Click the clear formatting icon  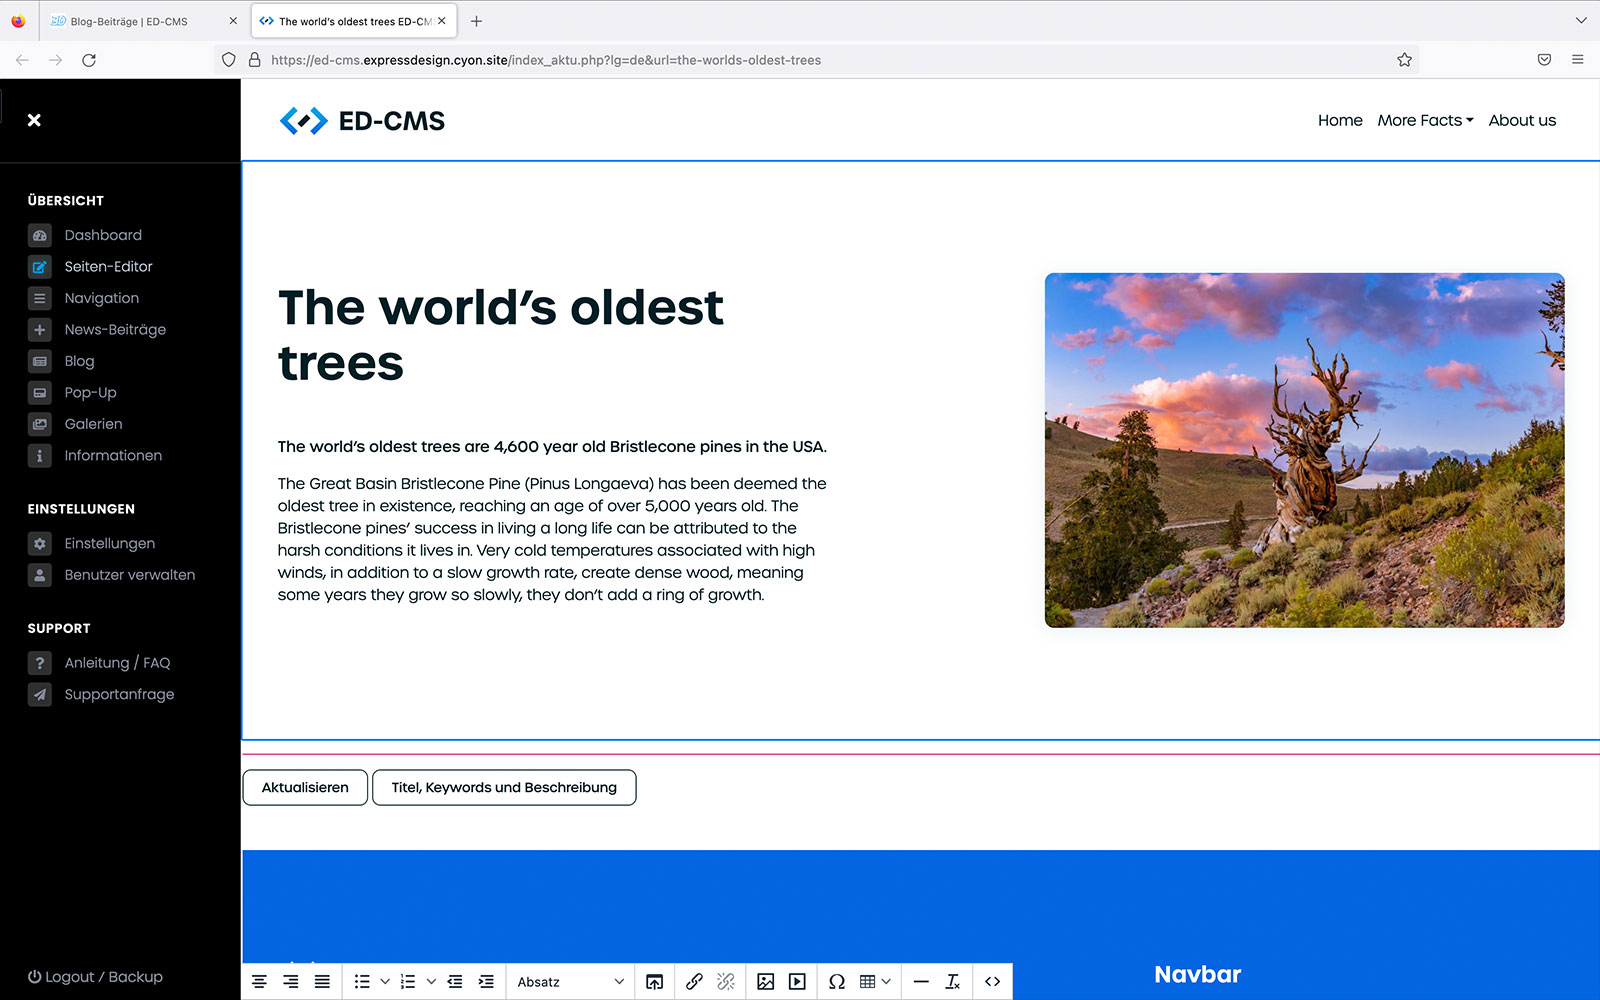click(953, 982)
